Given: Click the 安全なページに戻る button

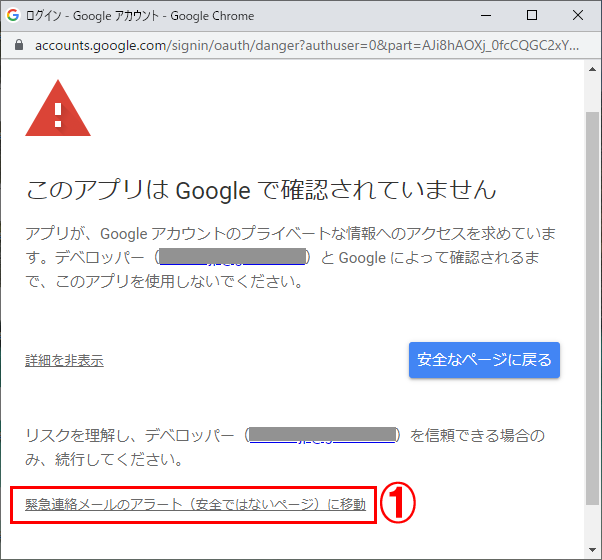Looking at the screenshot, I should coord(484,360).
